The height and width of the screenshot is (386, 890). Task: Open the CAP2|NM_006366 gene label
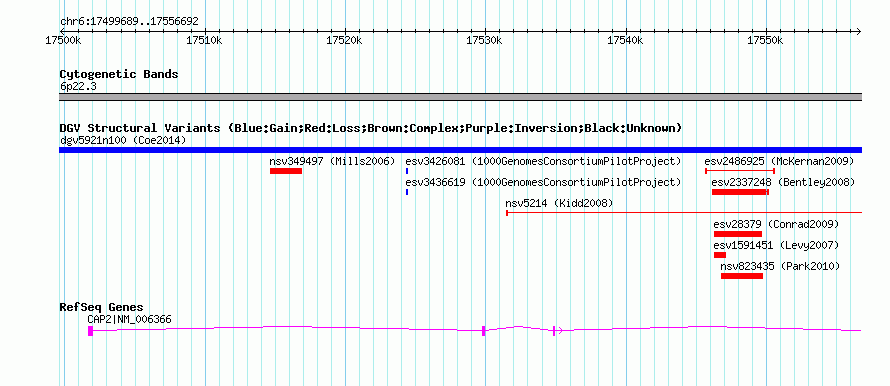(129, 320)
